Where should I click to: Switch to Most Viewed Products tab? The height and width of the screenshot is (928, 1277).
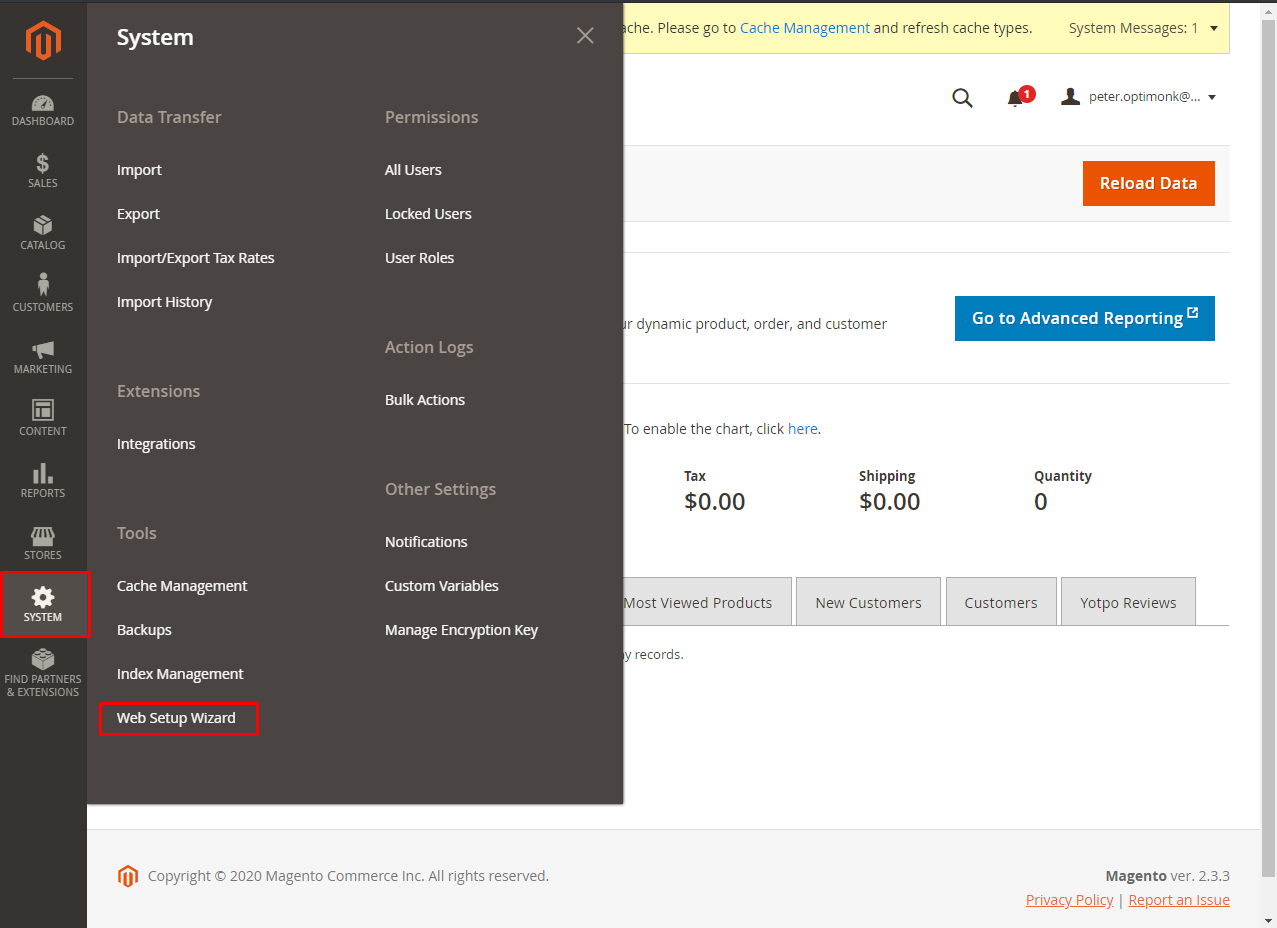pyautogui.click(x=705, y=602)
